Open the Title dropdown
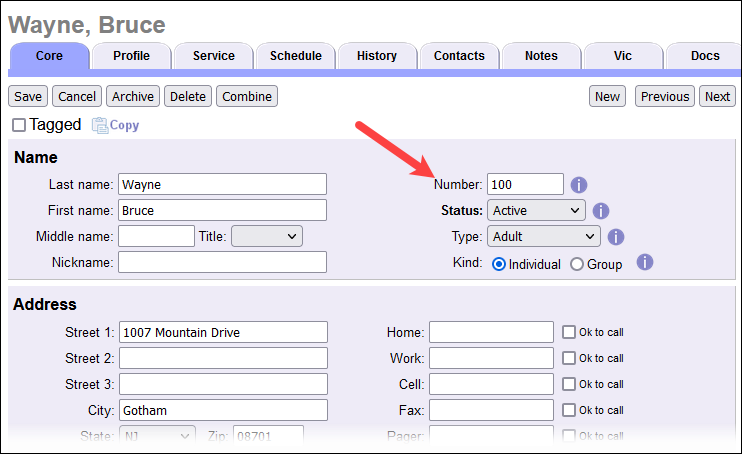Screen dimensions: 742x454 point(266,236)
